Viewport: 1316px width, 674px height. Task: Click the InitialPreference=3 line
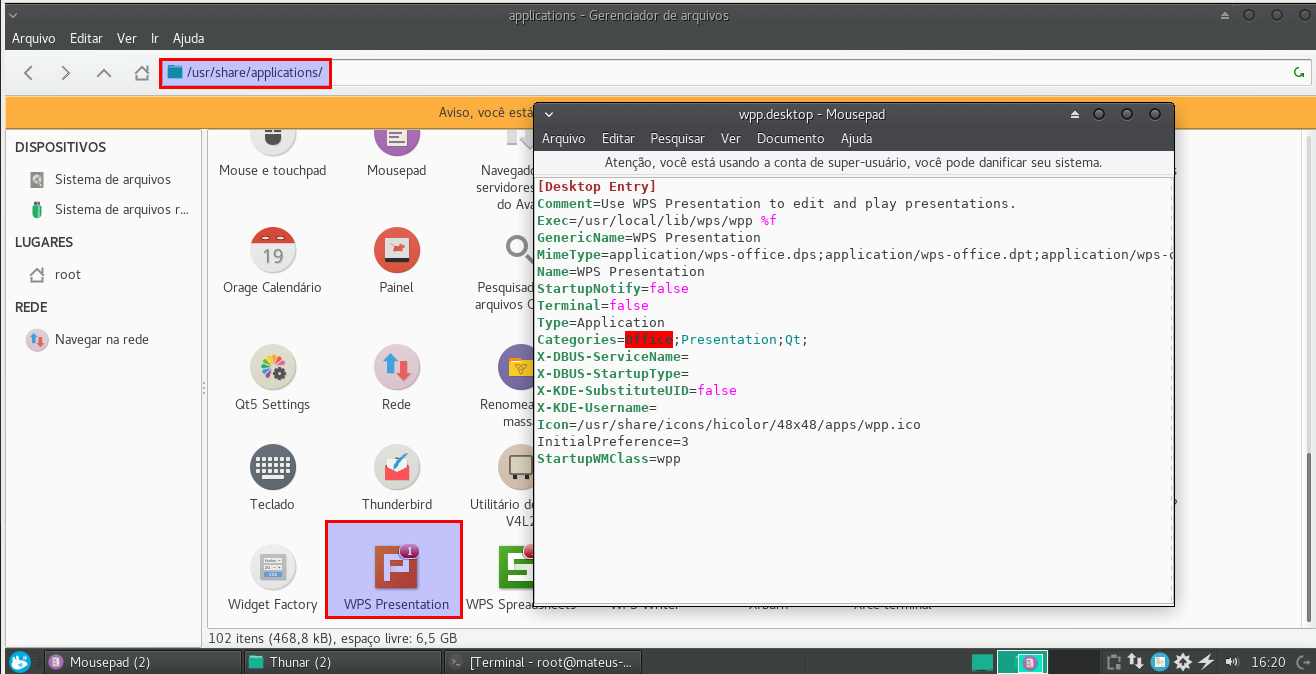tap(613, 442)
